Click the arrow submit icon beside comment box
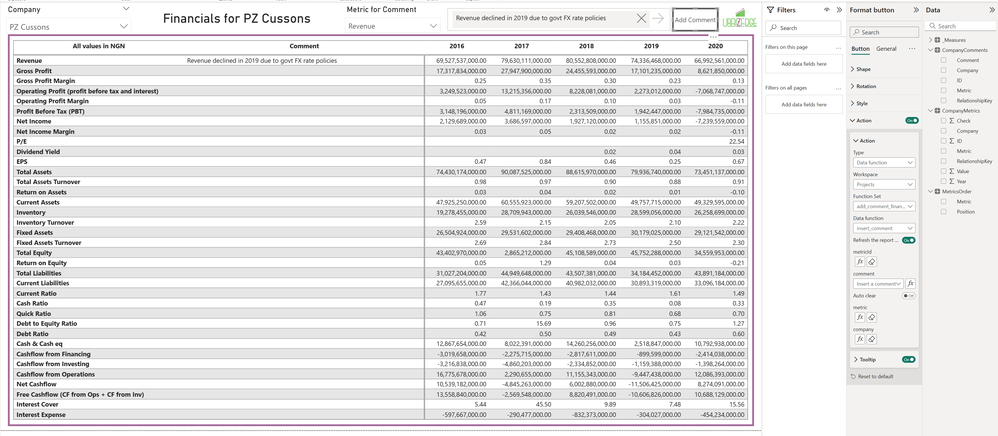998x436 pixels. (658, 19)
